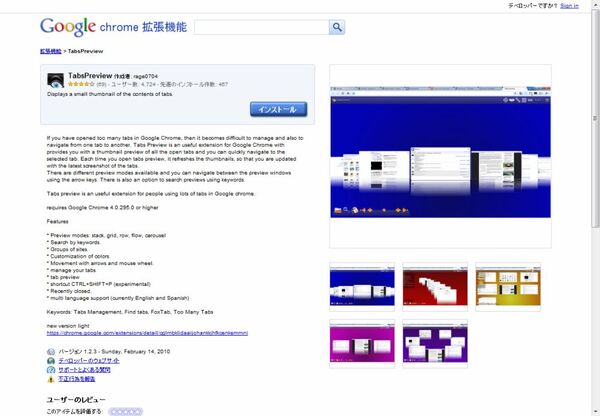Click the search magnifier button

point(337,27)
